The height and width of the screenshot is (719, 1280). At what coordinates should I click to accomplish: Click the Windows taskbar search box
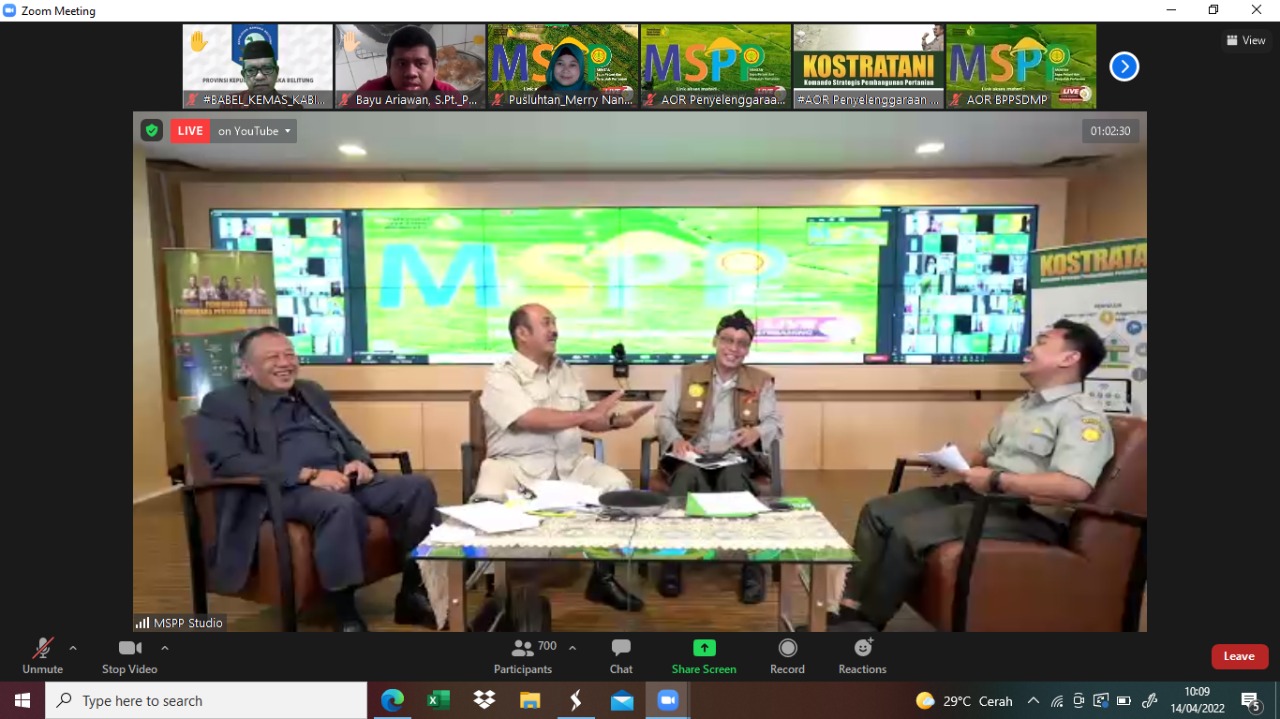pos(206,701)
